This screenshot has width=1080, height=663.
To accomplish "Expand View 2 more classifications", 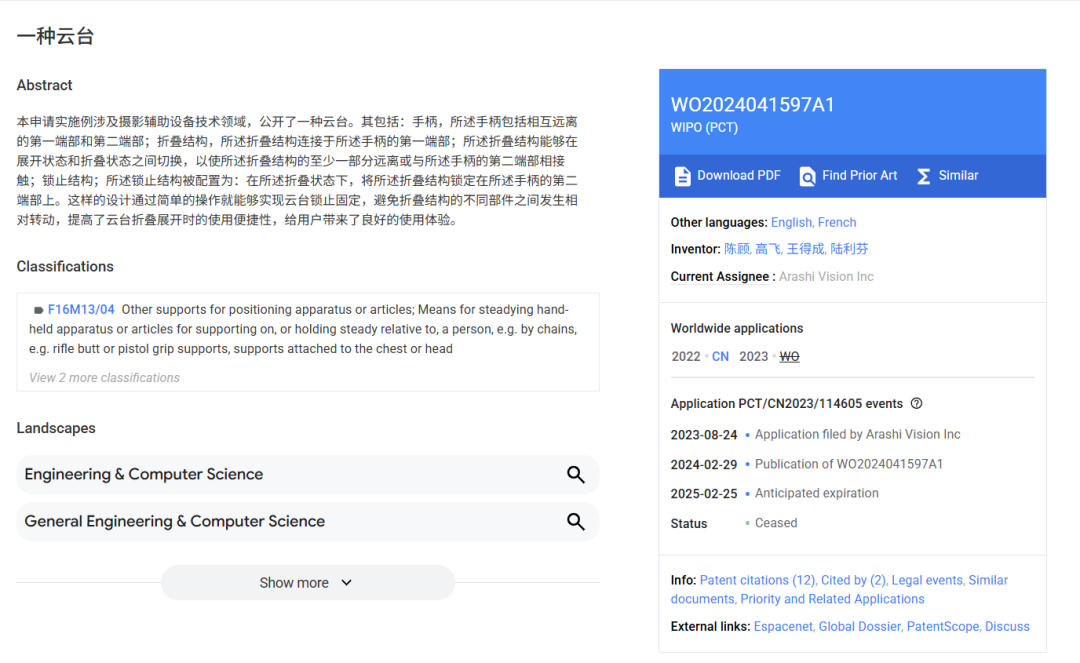I will tap(104, 378).
